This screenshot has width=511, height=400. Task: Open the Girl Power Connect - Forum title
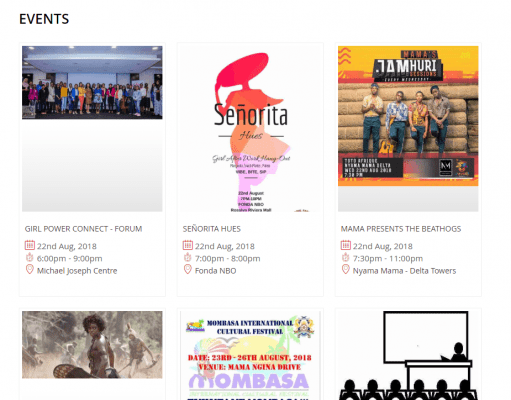click(x=83, y=229)
